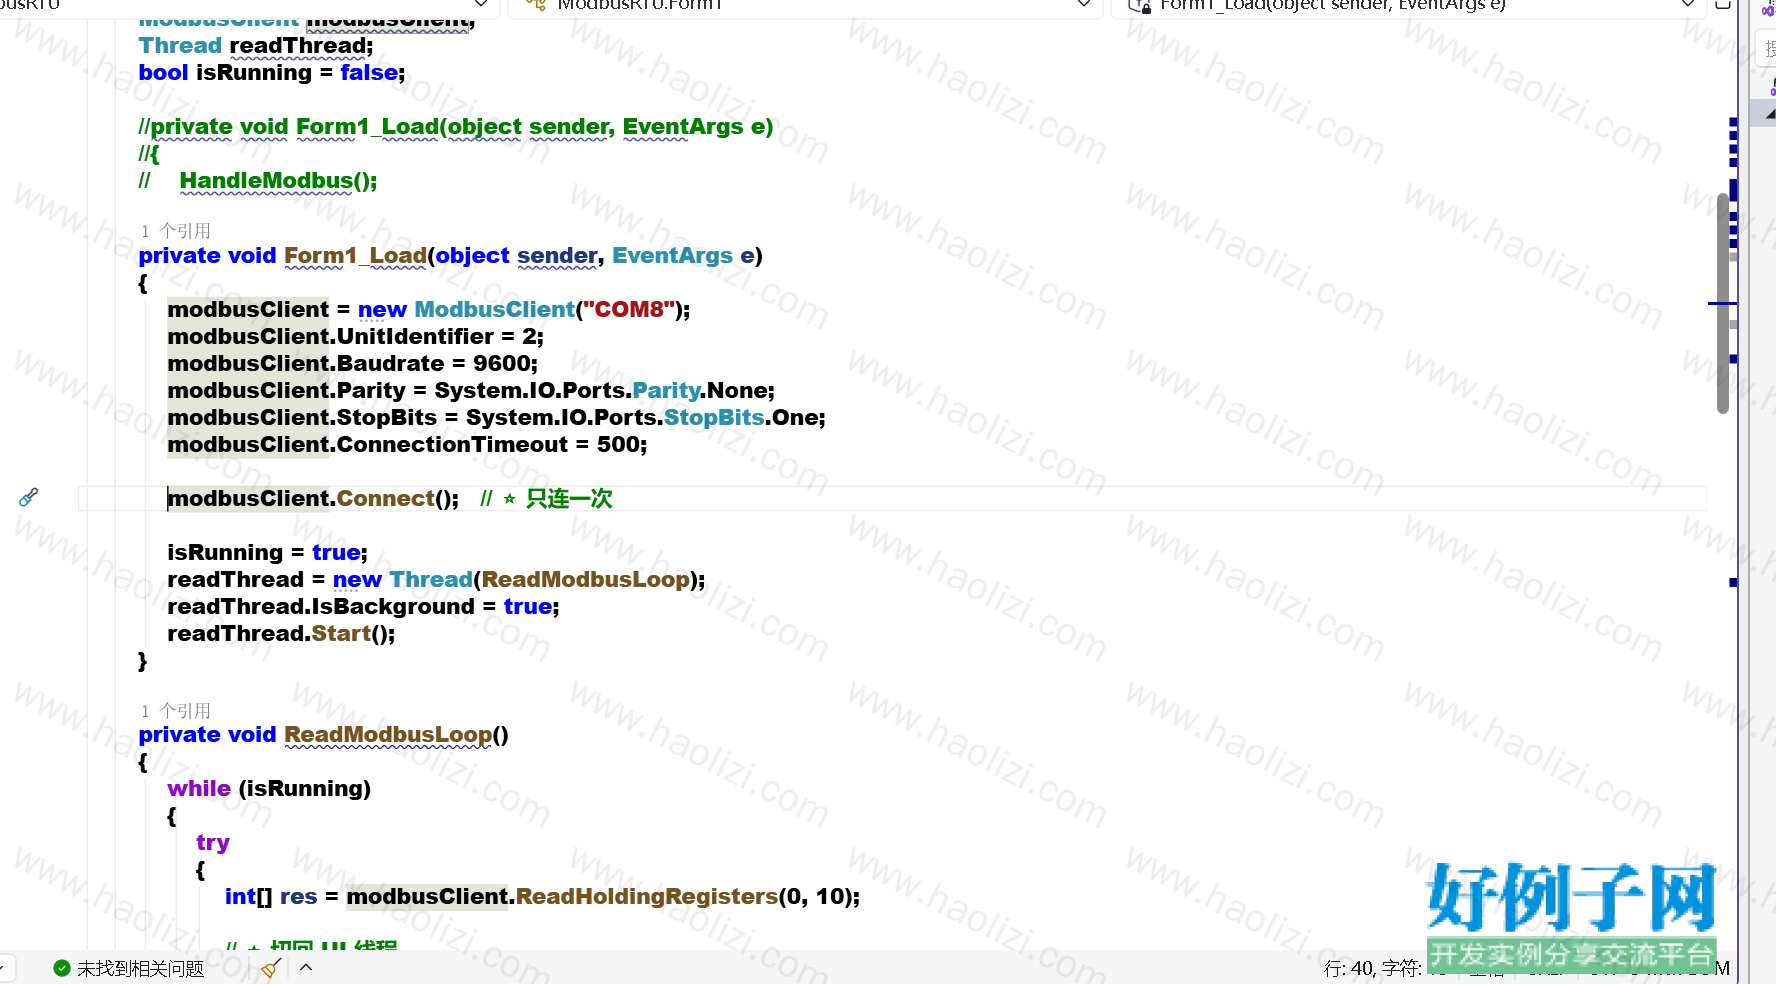This screenshot has height=984, width=1776.
Task: Open the ModbusRTU project dropdown arrow
Action: coord(481,5)
